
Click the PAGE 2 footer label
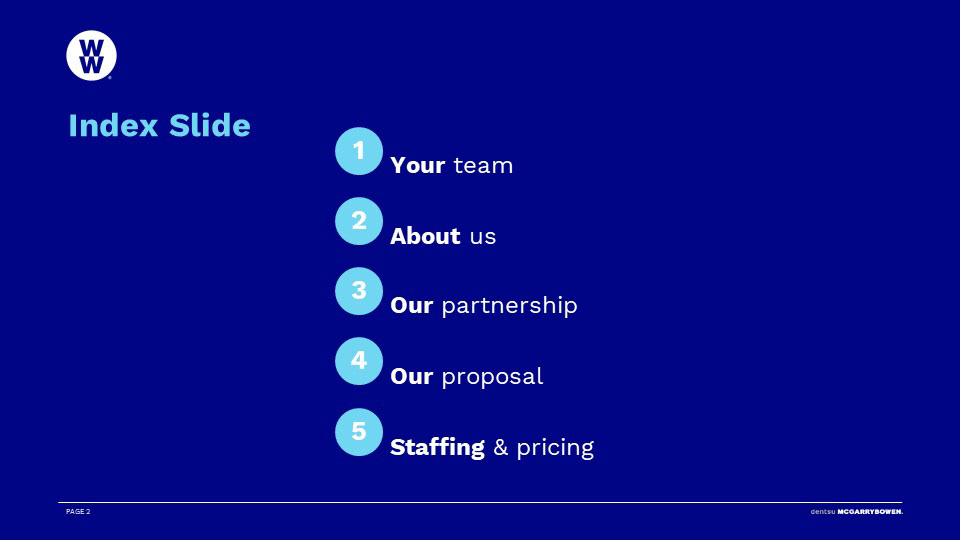click(78, 511)
